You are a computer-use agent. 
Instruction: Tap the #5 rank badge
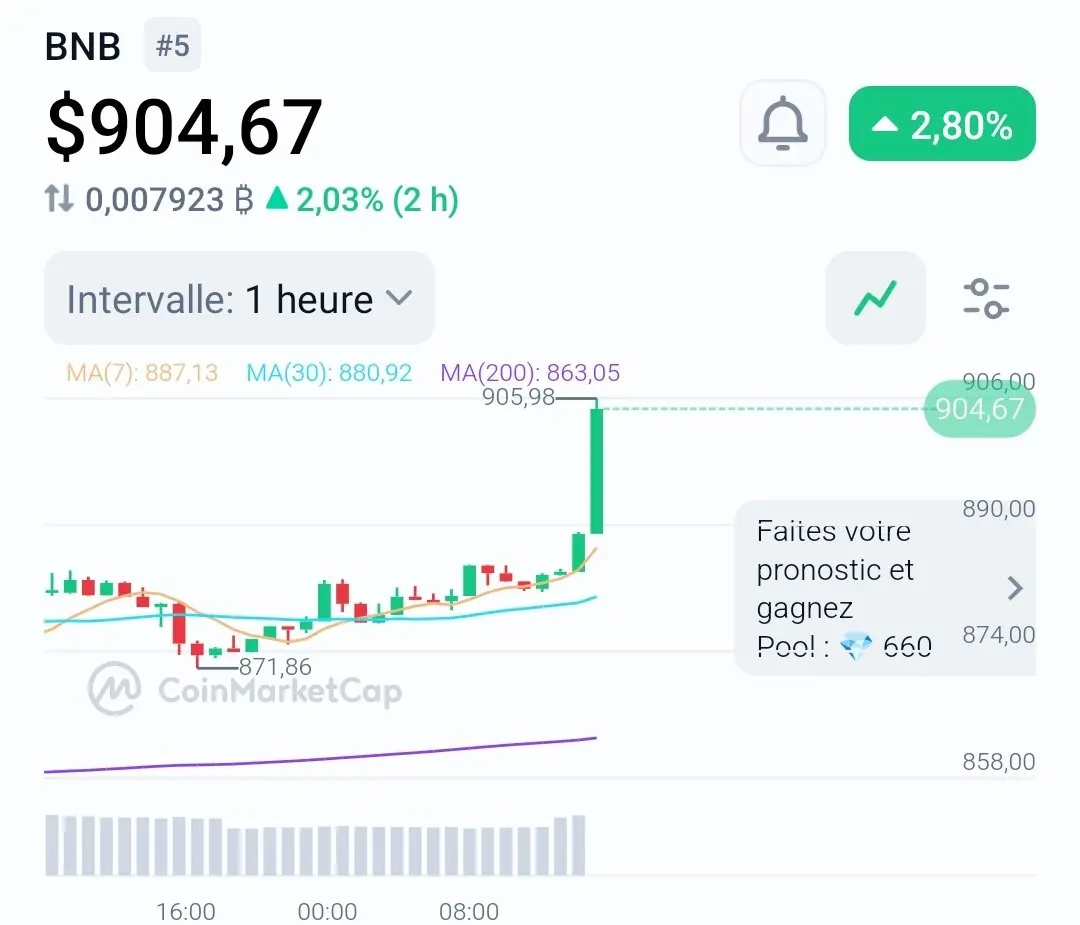point(172,45)
